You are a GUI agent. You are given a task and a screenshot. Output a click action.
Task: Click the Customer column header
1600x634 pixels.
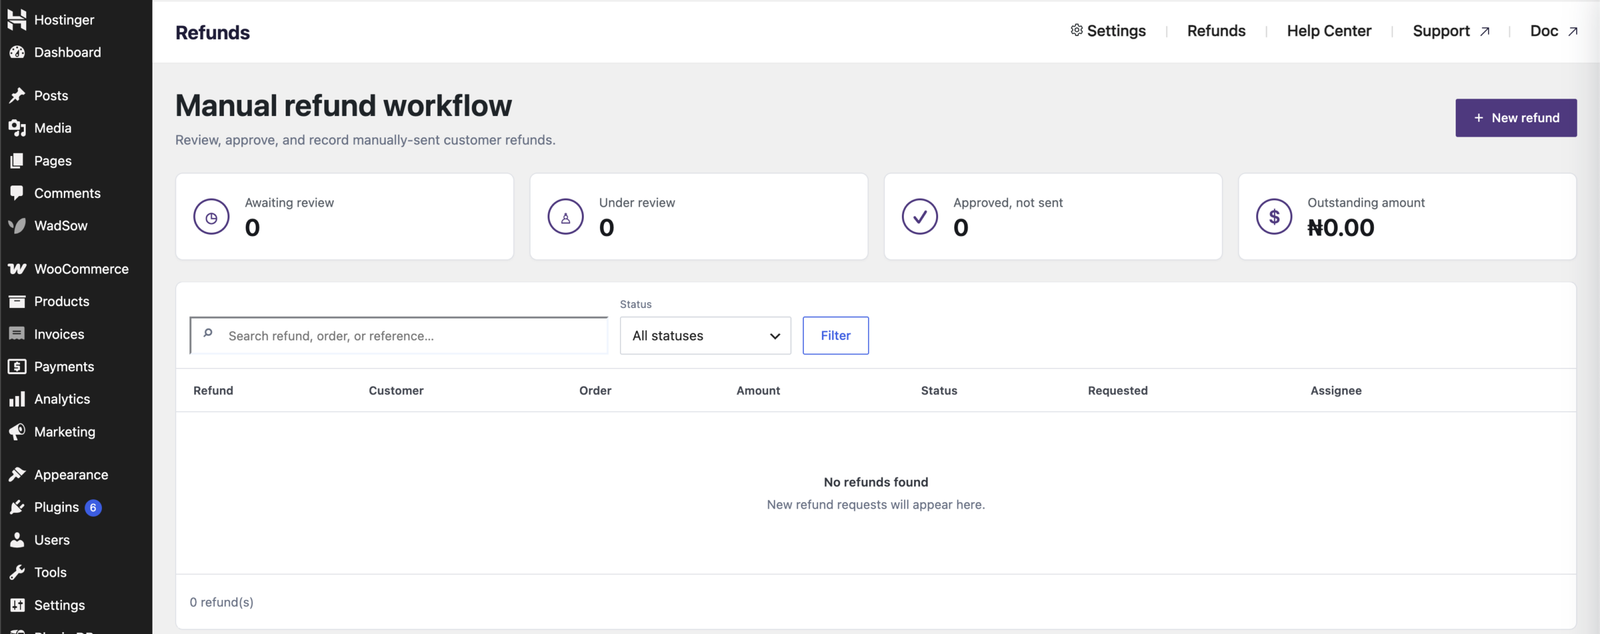[396, 391]
